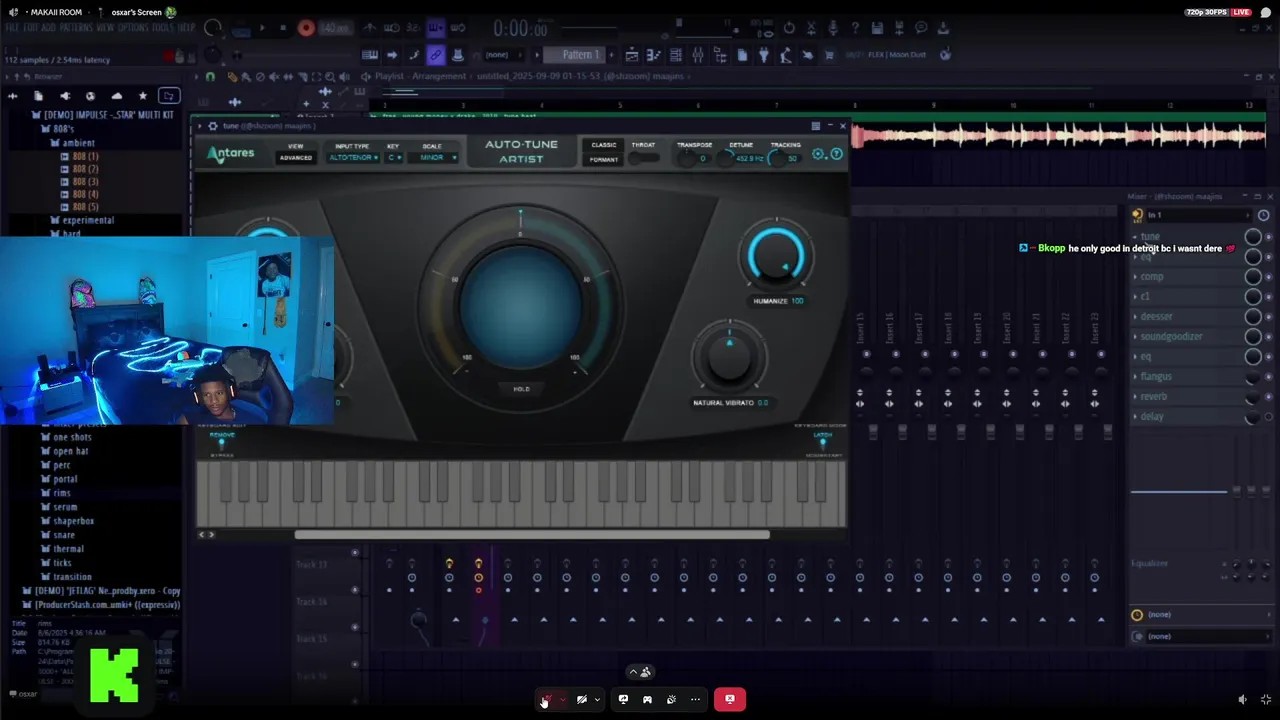This screenshot has height=720, width=1280.
Task: Expand the one shots folder
Action: click(67, 437)
